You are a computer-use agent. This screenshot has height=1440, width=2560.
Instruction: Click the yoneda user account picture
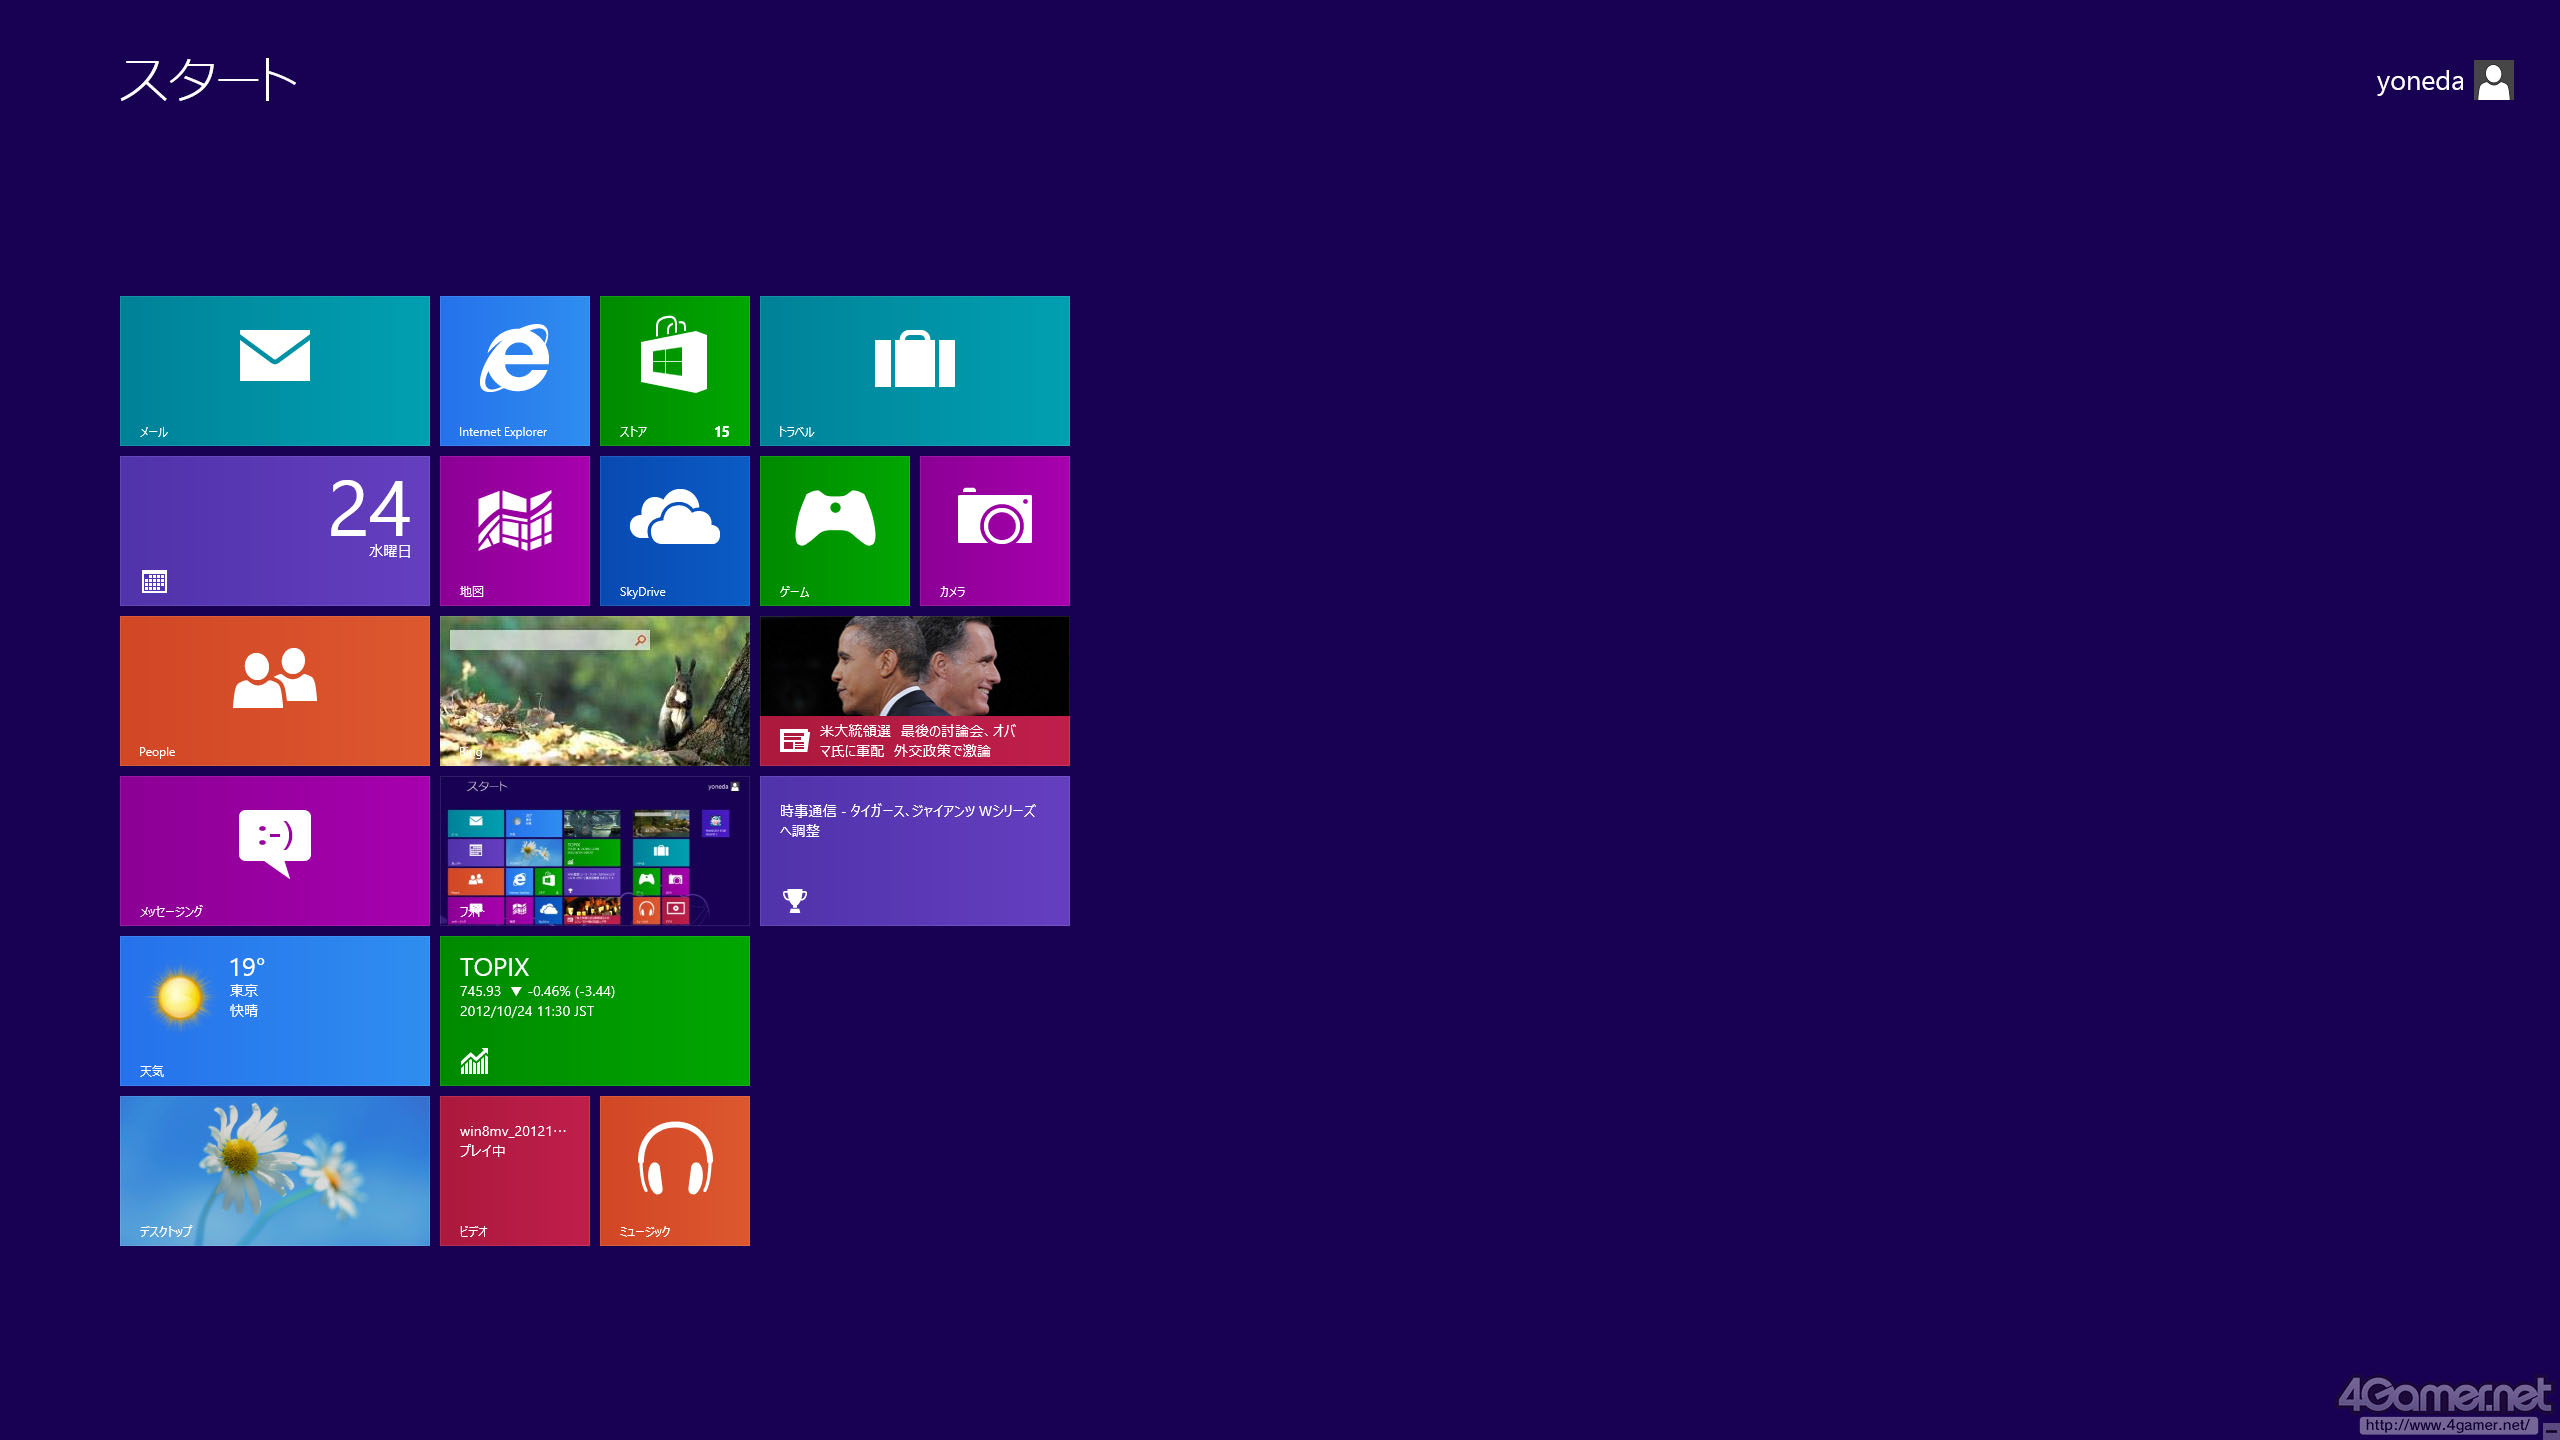(x=2493, y=81)
